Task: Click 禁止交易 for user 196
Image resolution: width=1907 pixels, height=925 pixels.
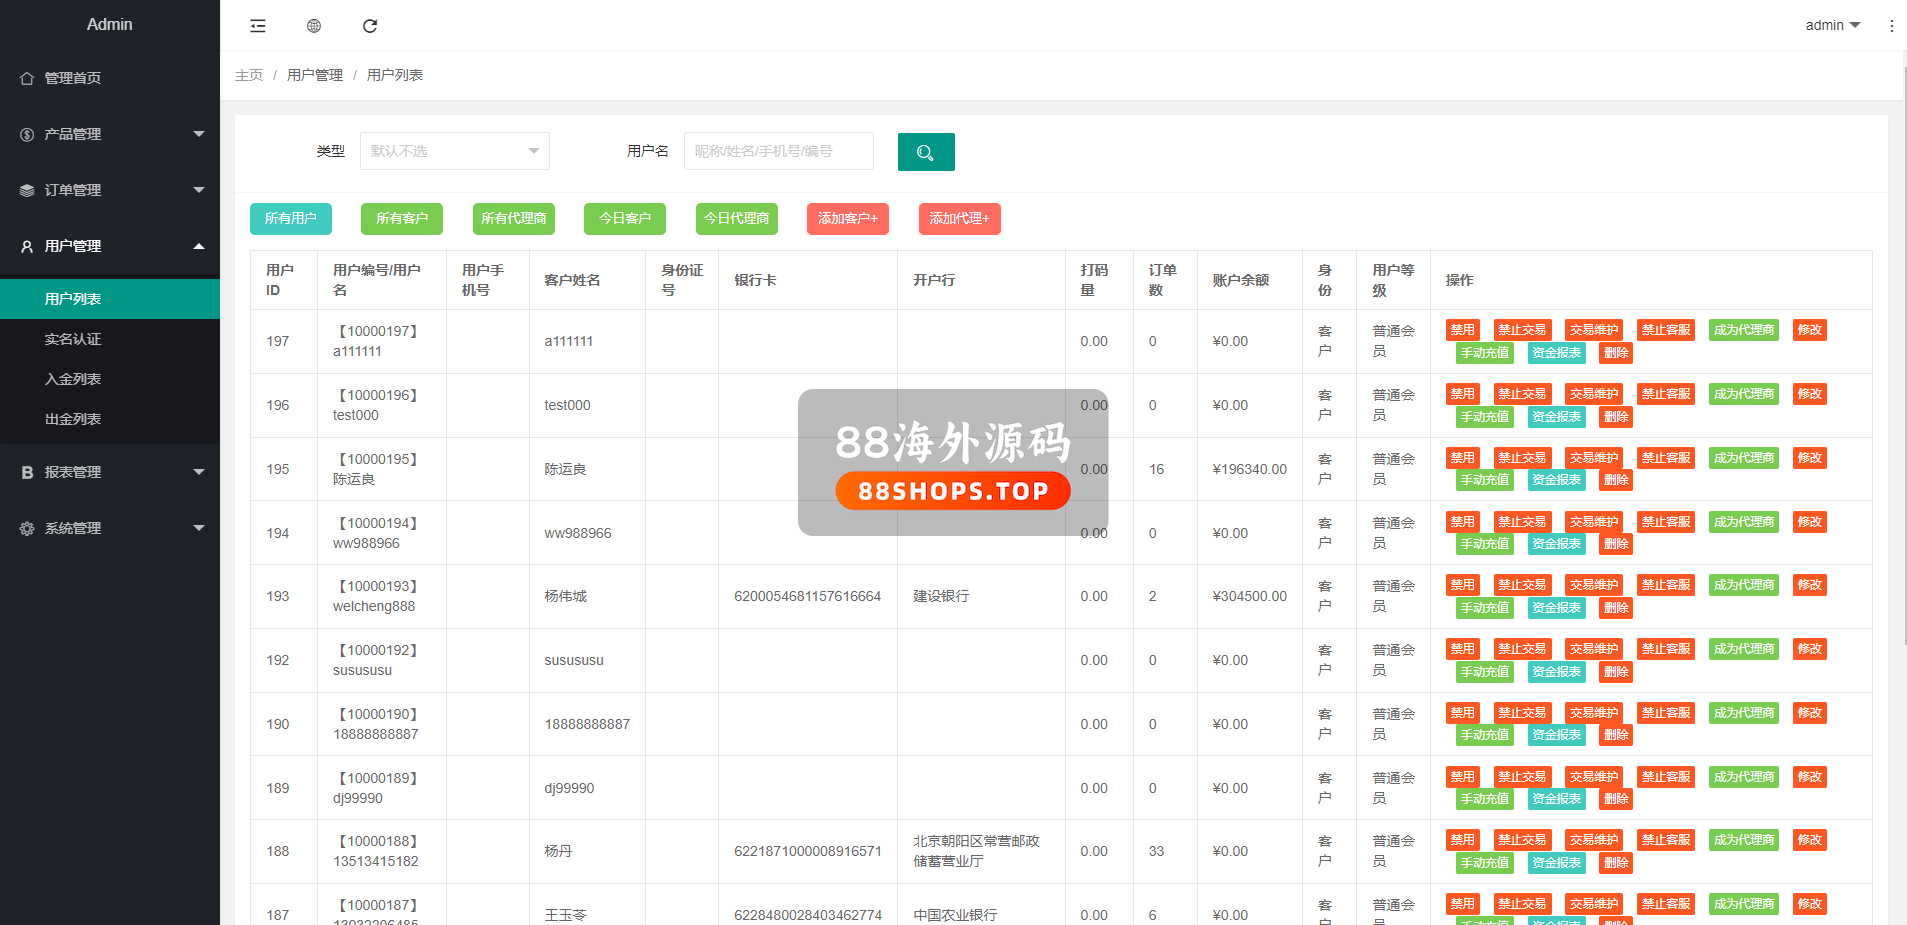Action: (x=1521, y=394)
